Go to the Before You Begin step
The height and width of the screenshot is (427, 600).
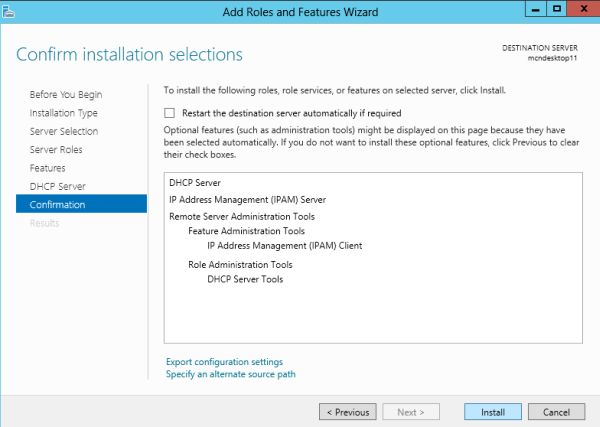point(66,95)
